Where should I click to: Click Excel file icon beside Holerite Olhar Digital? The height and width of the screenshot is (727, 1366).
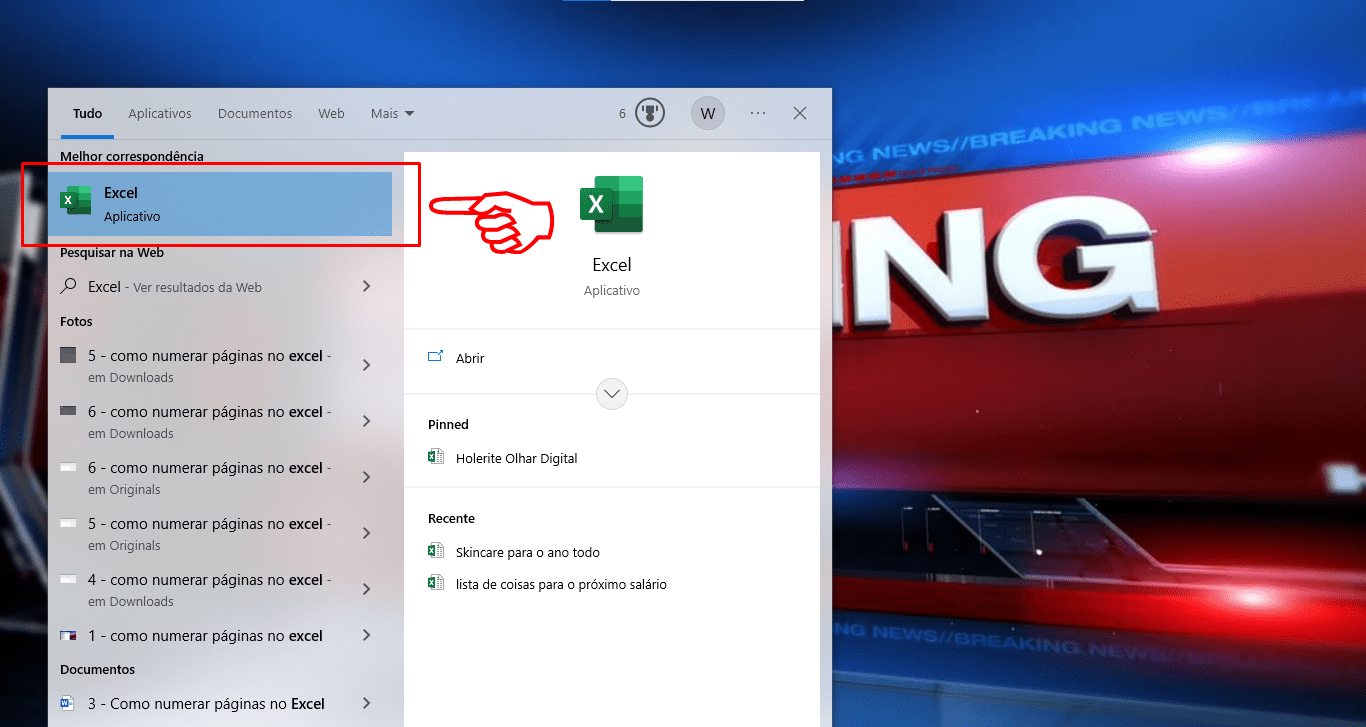(x=435, y=457)
